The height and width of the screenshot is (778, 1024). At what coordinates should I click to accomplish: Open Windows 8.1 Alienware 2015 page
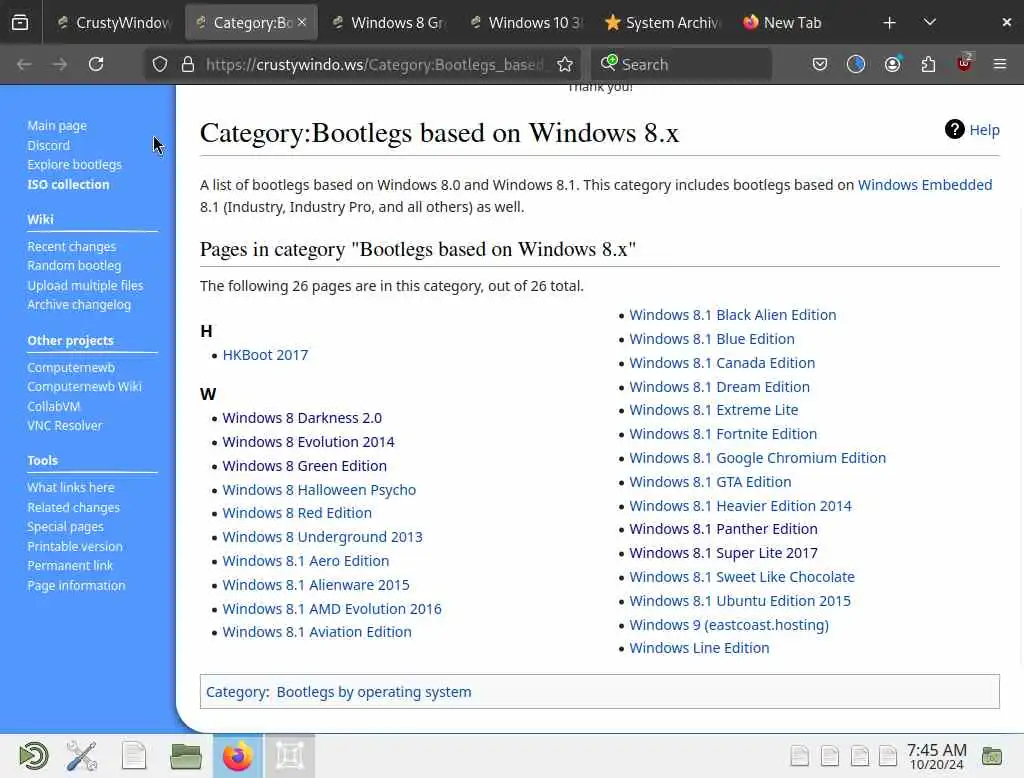315,585
